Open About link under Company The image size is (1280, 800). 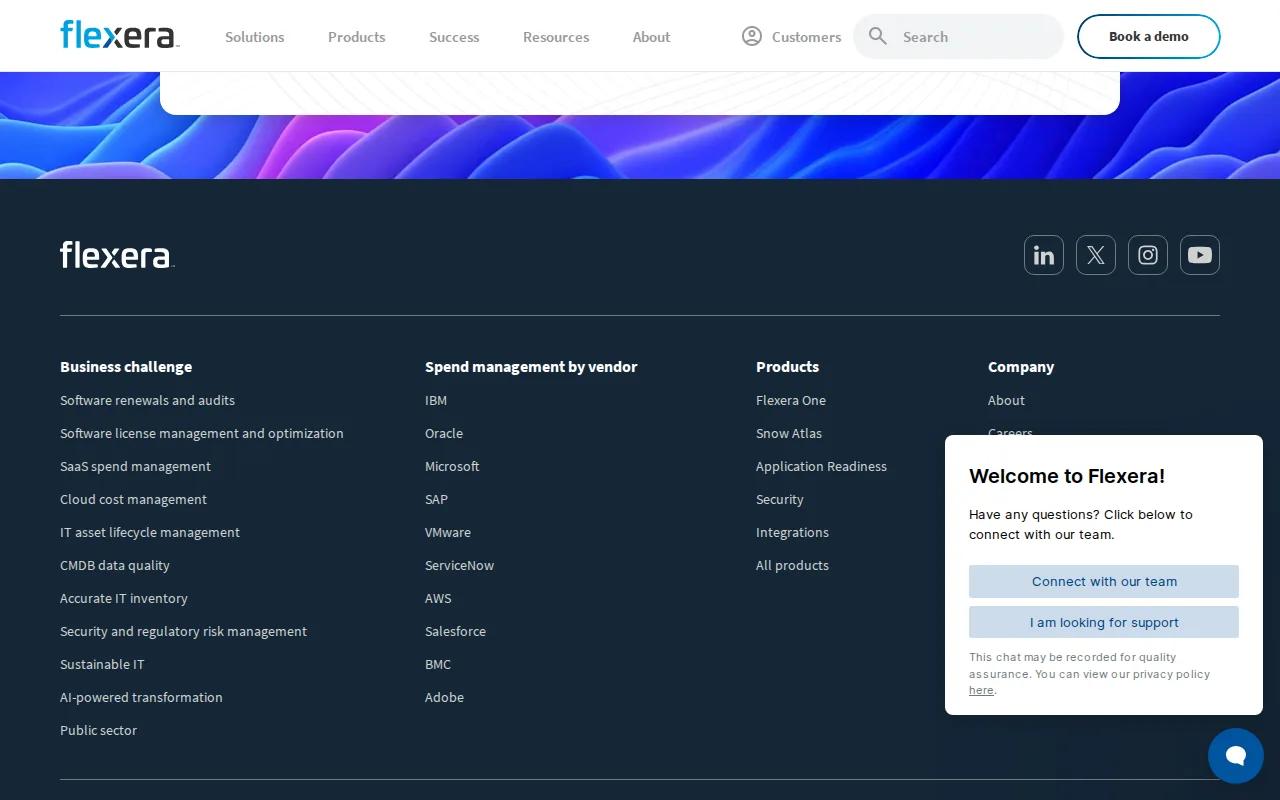(x=1006, y=400)
